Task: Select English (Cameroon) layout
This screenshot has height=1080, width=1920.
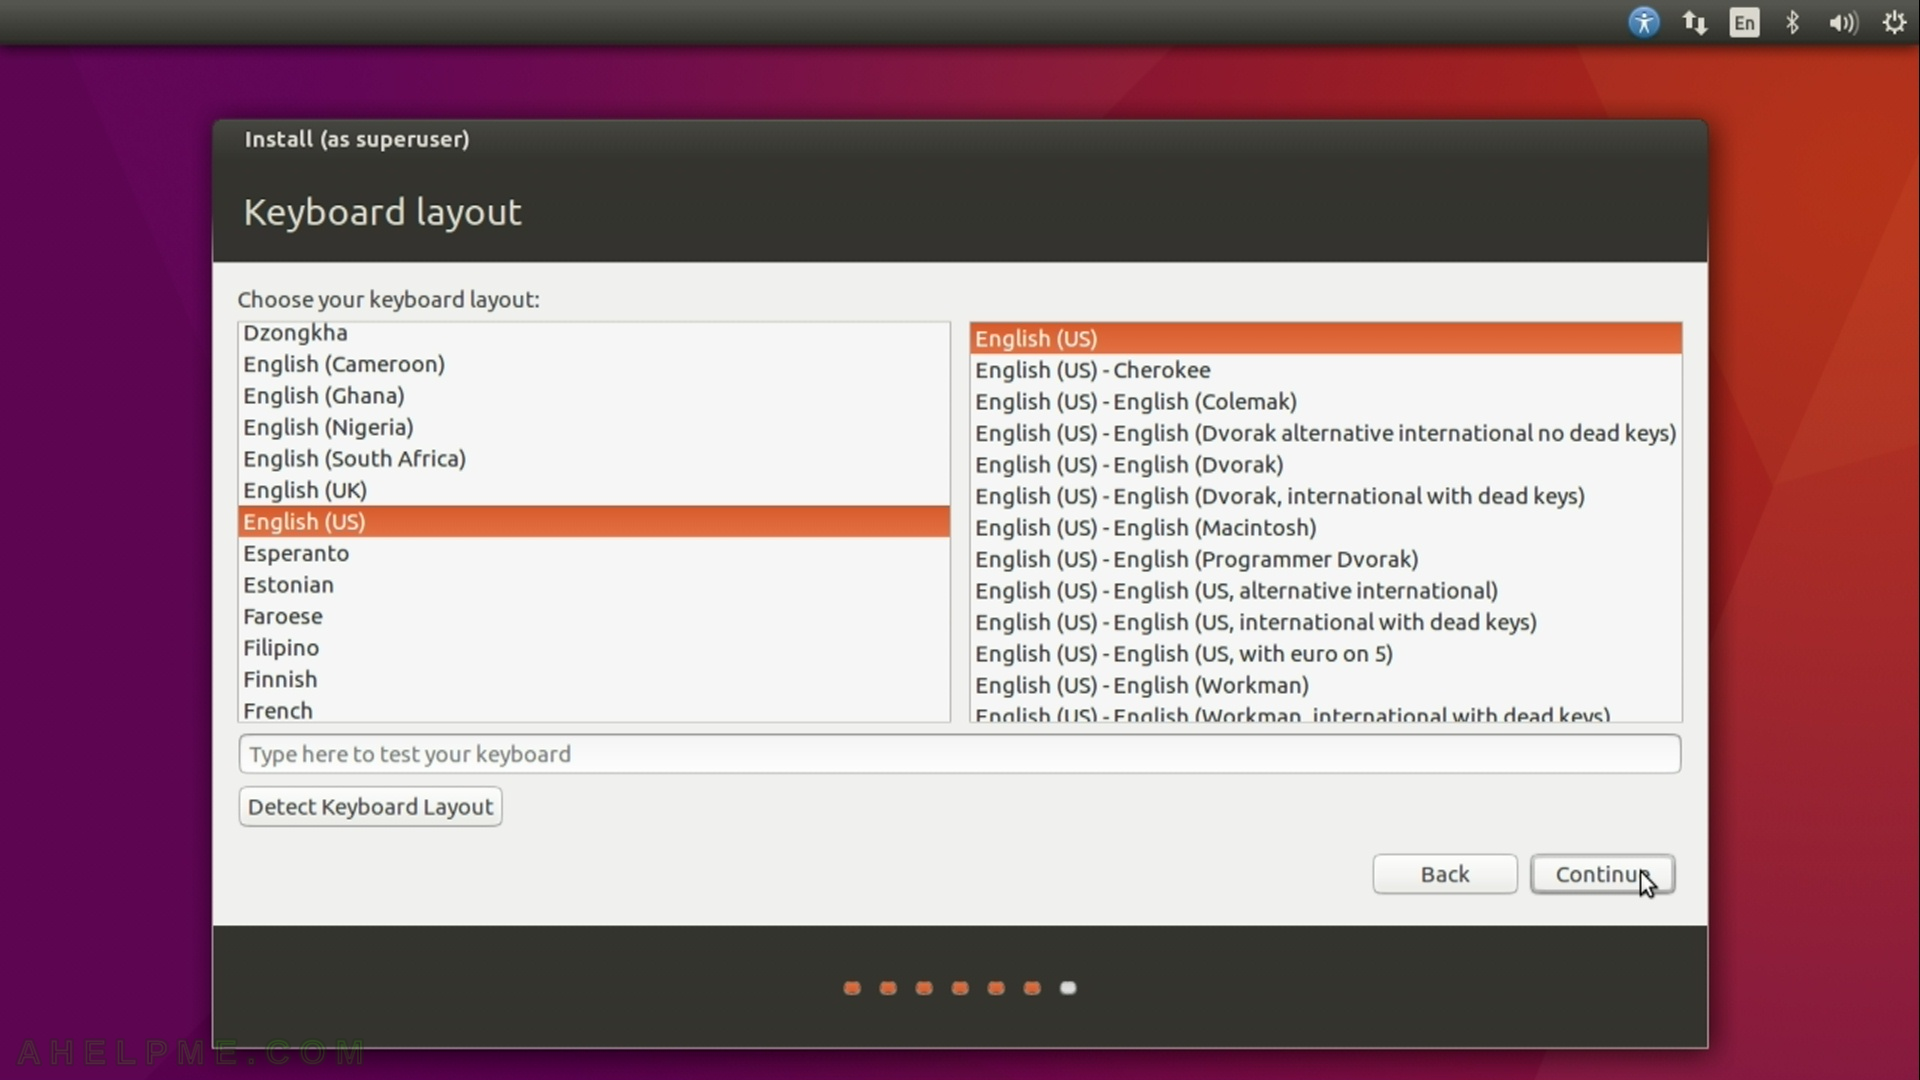Action: point(594,364)
